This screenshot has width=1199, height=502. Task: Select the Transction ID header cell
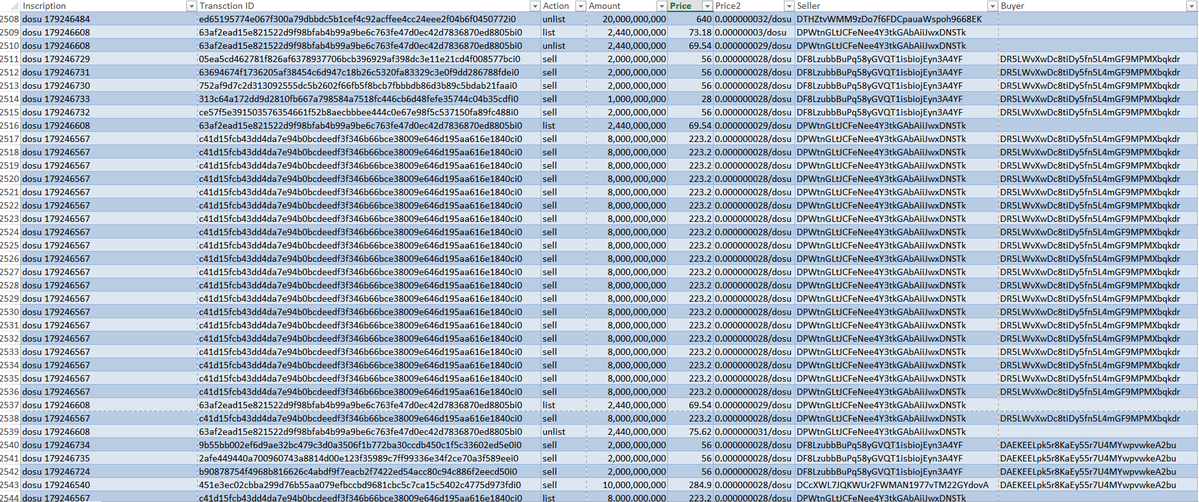pyautogui.click(x=368, y=5)
